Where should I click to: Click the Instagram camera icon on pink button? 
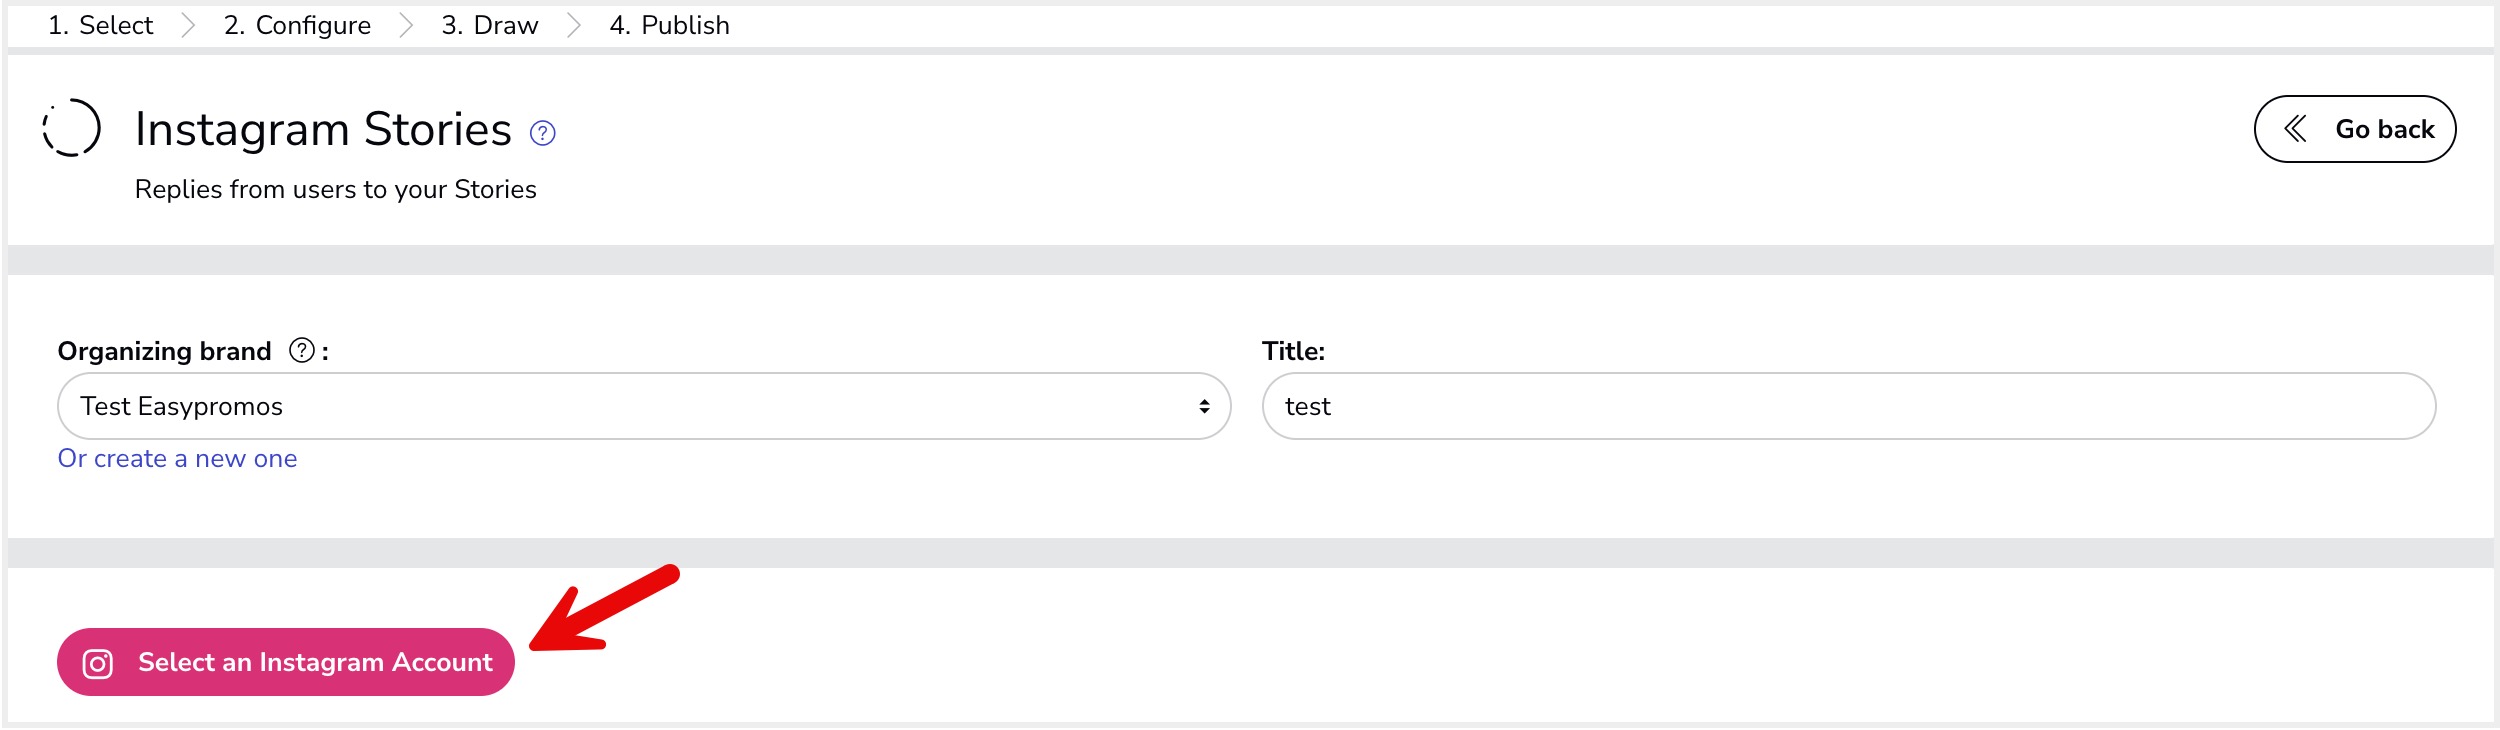98,664
